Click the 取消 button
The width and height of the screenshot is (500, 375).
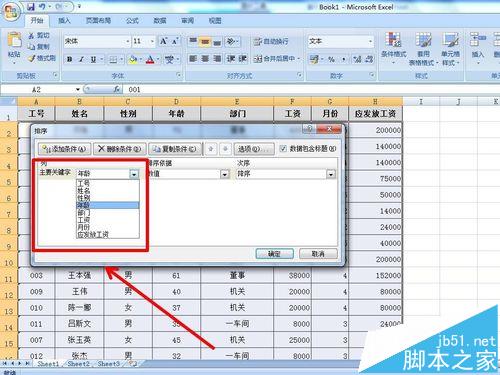(x=318, y=254)
